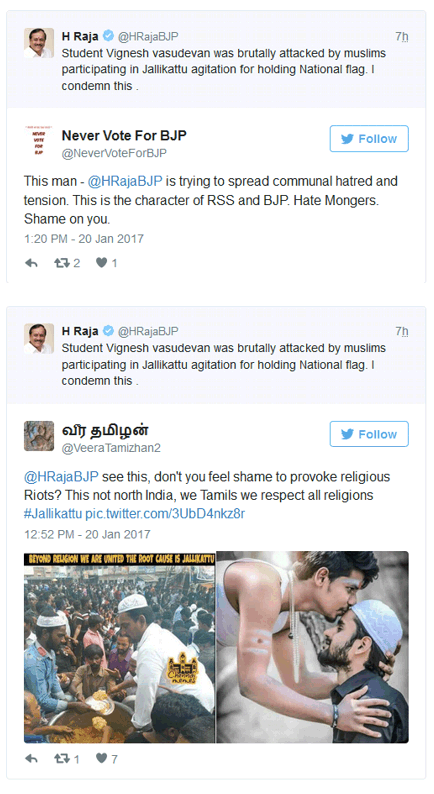Open @HRajaBJP mention in first tweet
The width and height of the screenshot is (434, 794).
[125, 181]
